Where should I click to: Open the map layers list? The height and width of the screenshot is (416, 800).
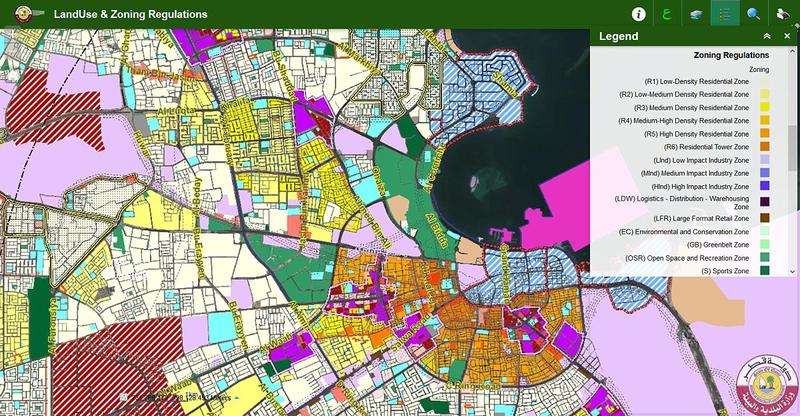click(x=694, y=15)
